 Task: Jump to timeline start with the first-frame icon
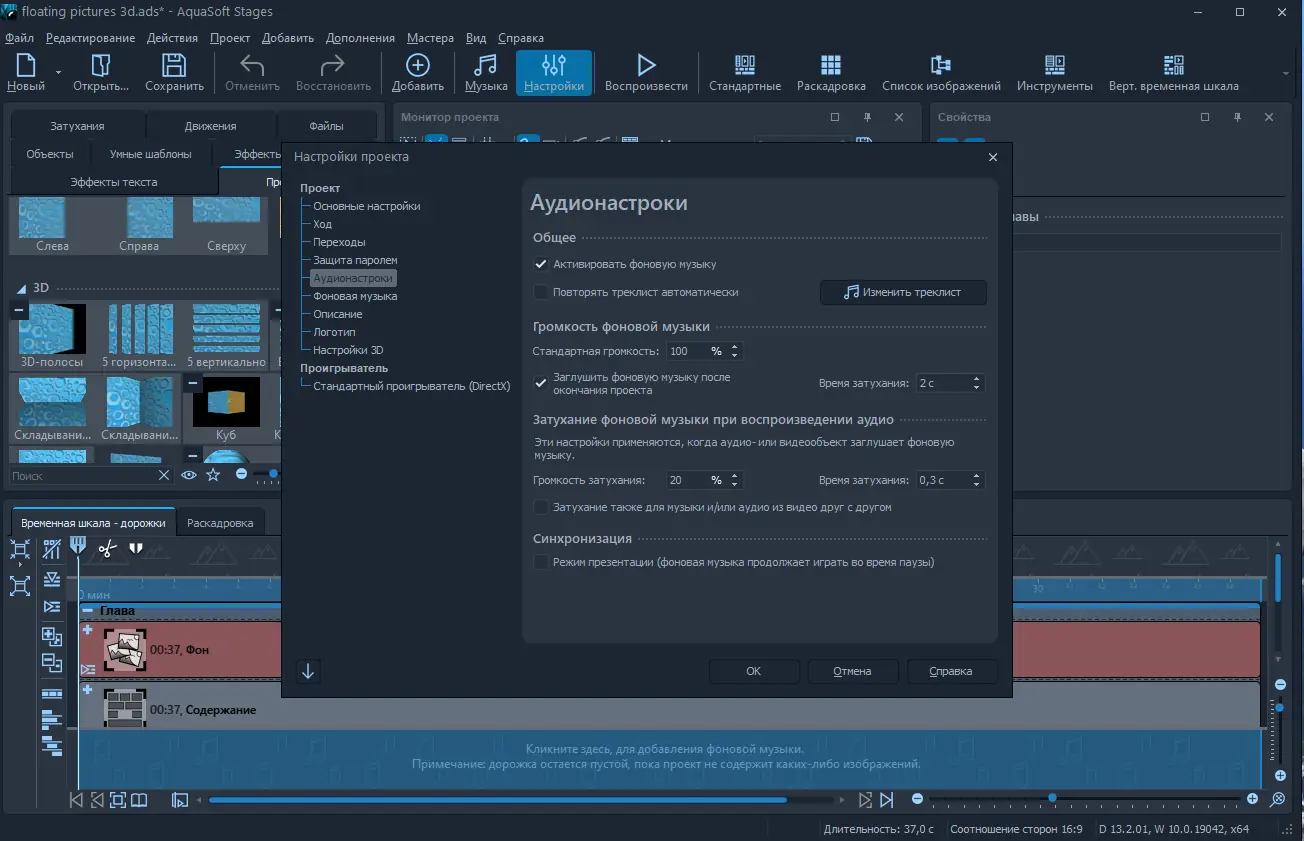point(76,800)
